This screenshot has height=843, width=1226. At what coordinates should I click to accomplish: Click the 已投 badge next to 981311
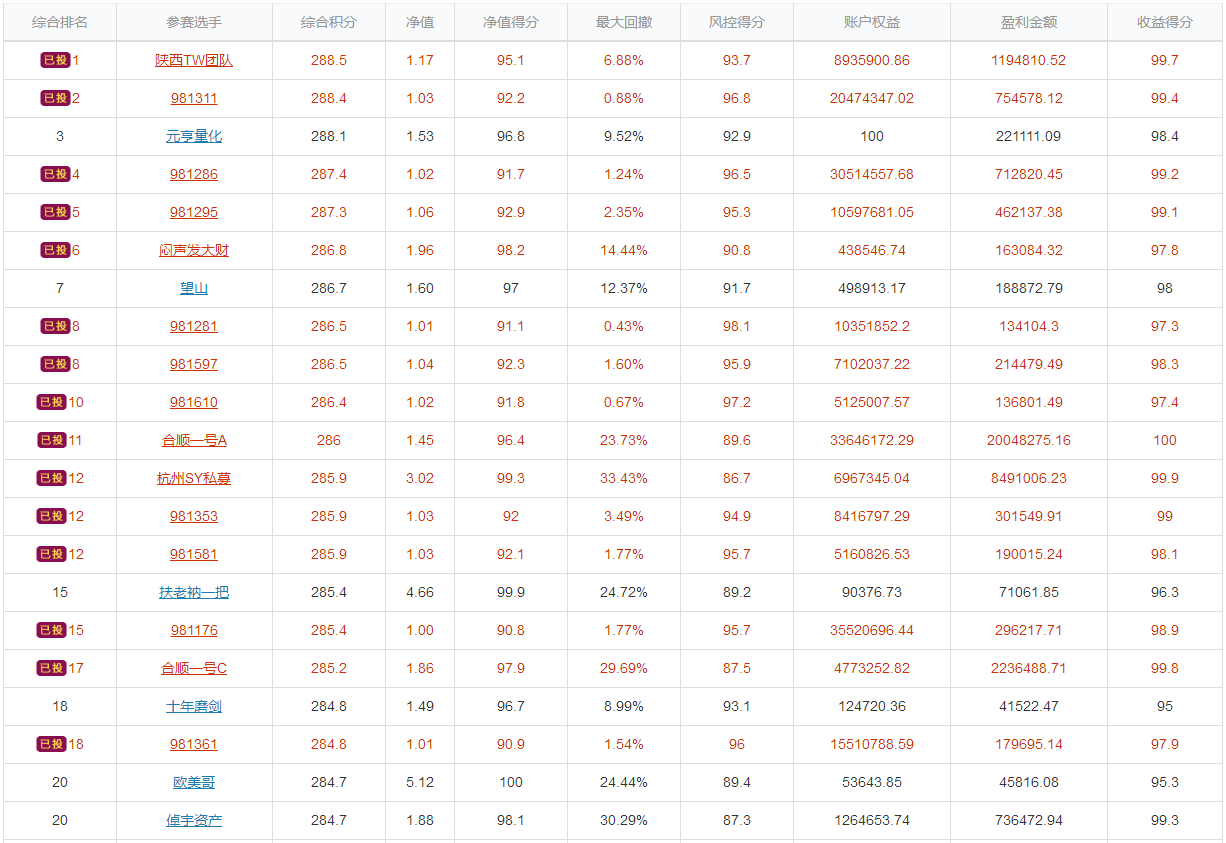pyautogui.click(x=55, y=98)
